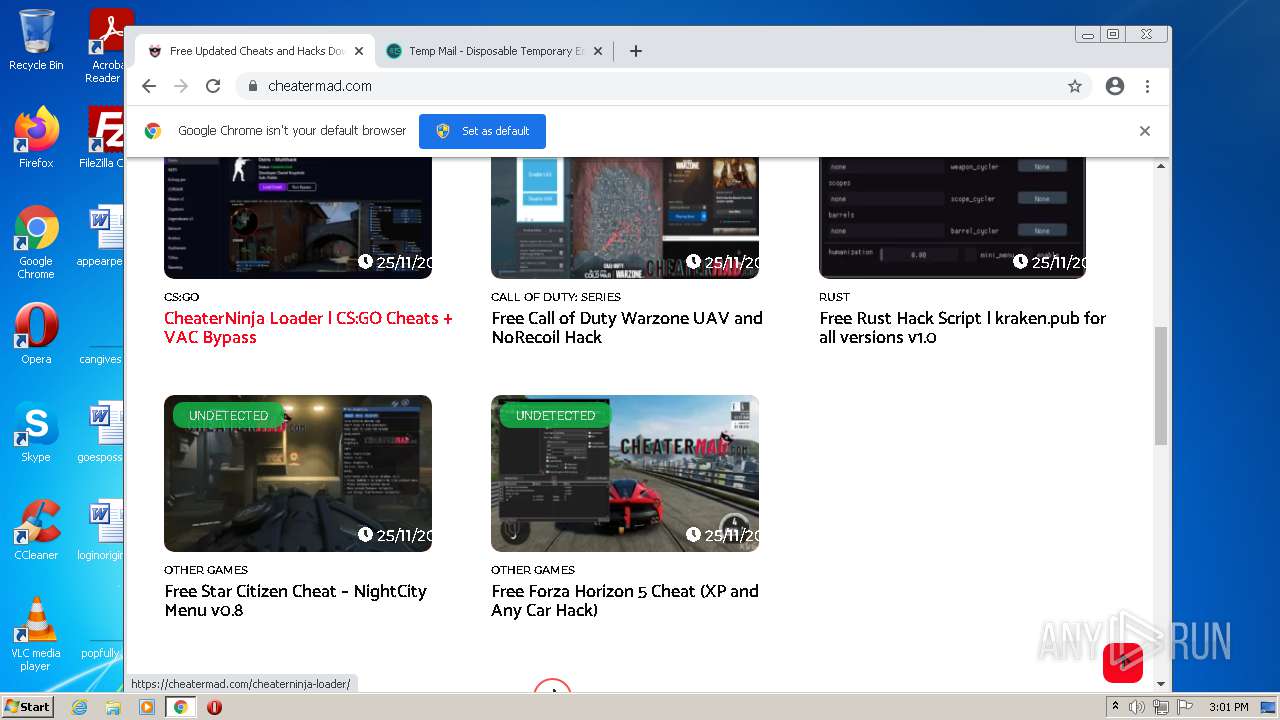
Task: Open the Rust script thumbnail image
Action: click(x=952, y=218)
